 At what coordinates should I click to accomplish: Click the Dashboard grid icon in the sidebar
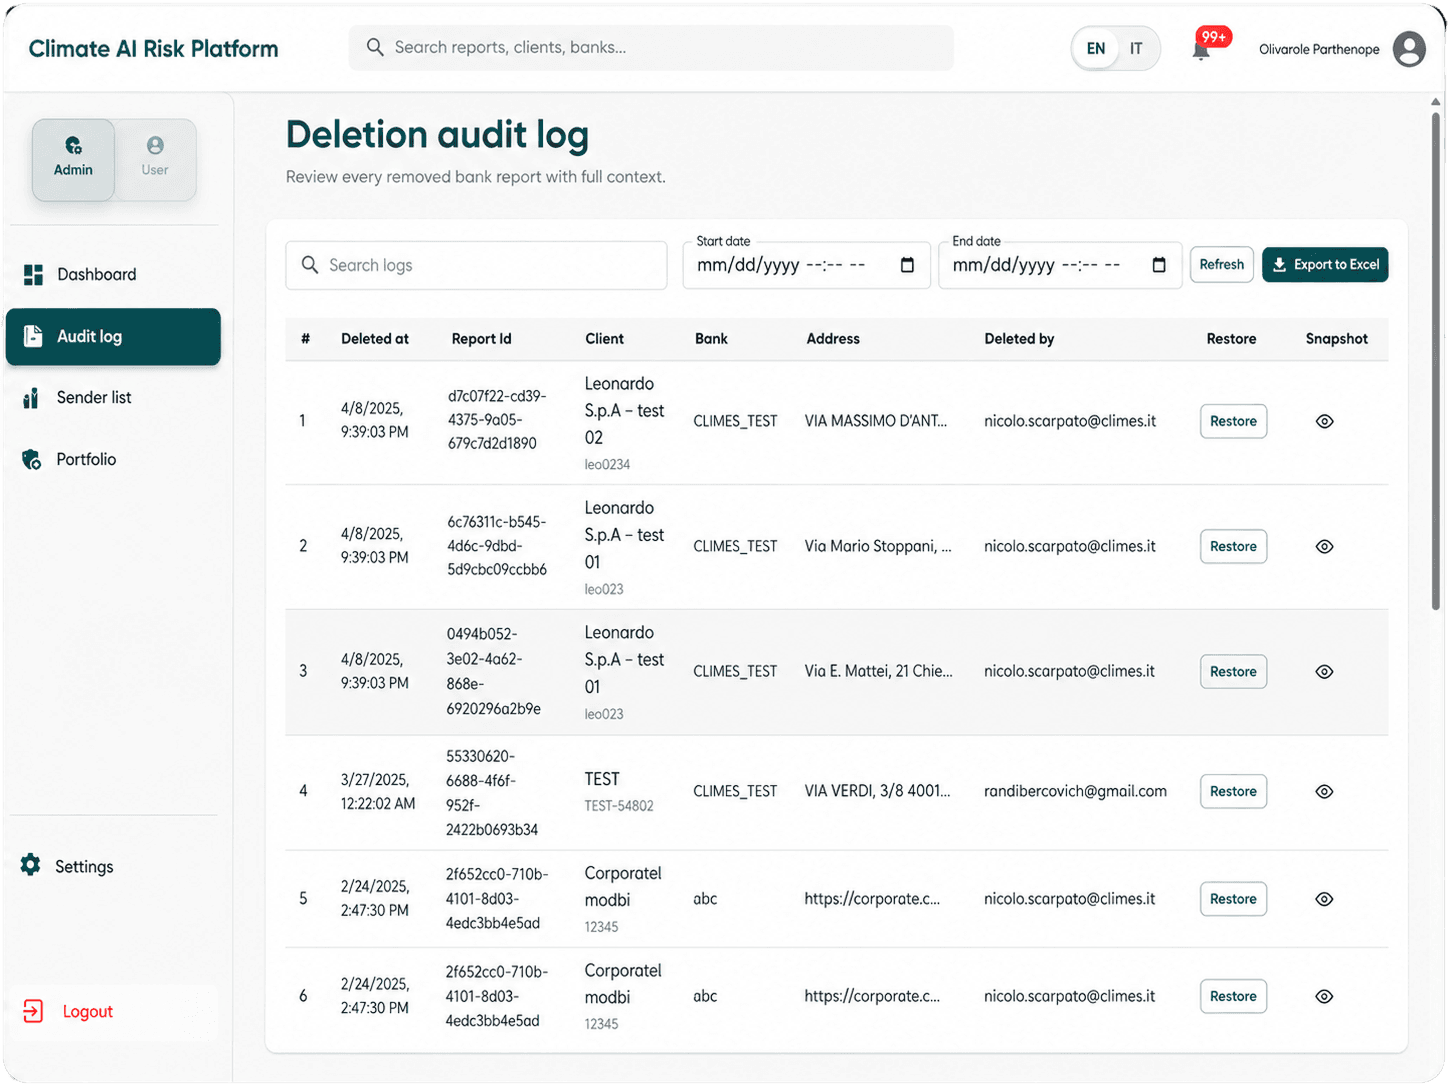click(33, 275)
